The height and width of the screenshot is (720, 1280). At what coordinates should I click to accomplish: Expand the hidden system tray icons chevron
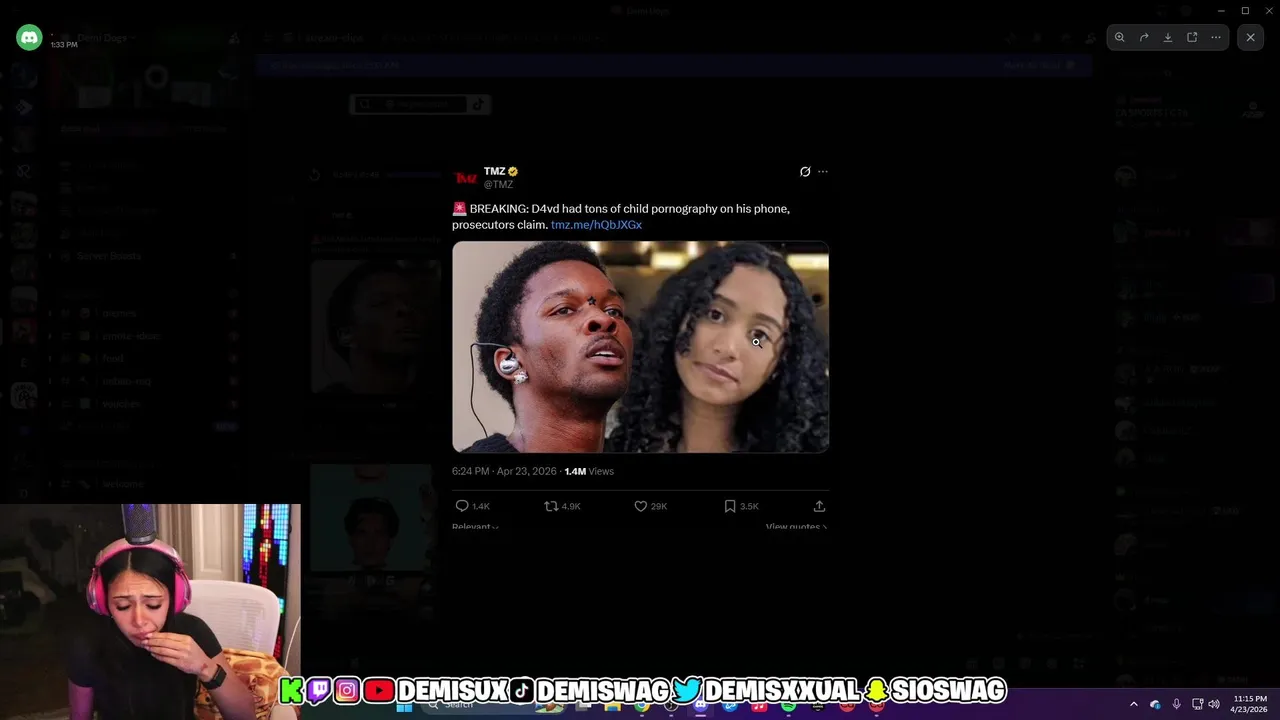tap(1133, 704)
